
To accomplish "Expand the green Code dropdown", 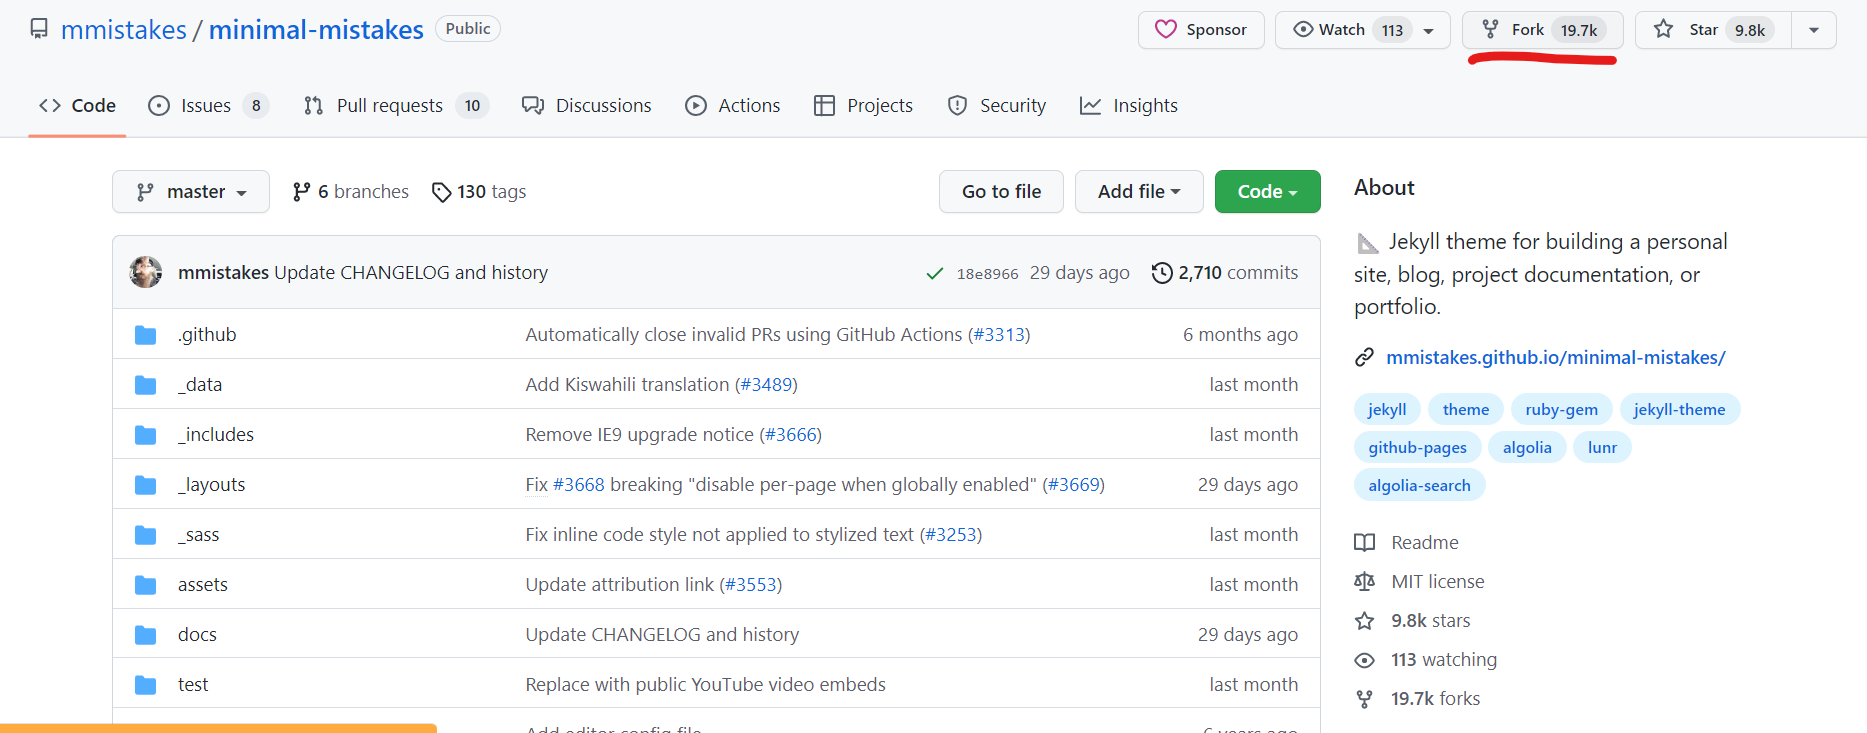I will 1267,191.
